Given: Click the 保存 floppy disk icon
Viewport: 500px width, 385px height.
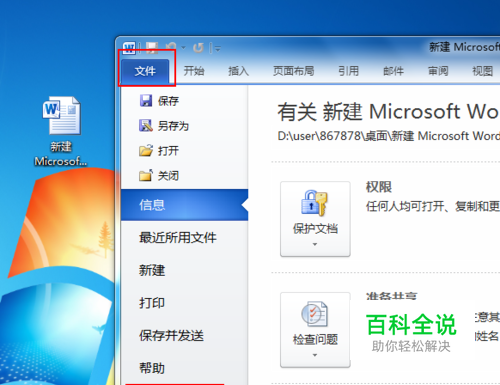Looking at the screenshot, I should pos(146,100).
